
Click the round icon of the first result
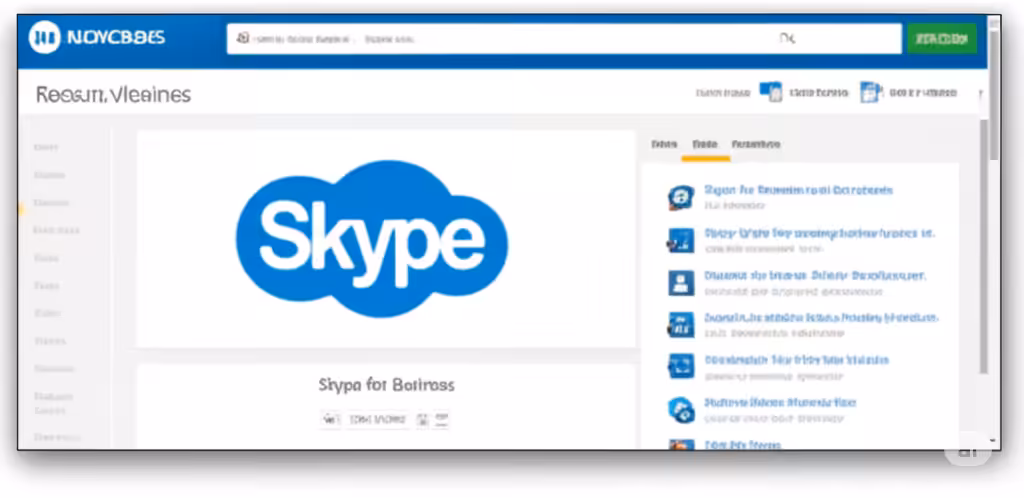(680, 197)
